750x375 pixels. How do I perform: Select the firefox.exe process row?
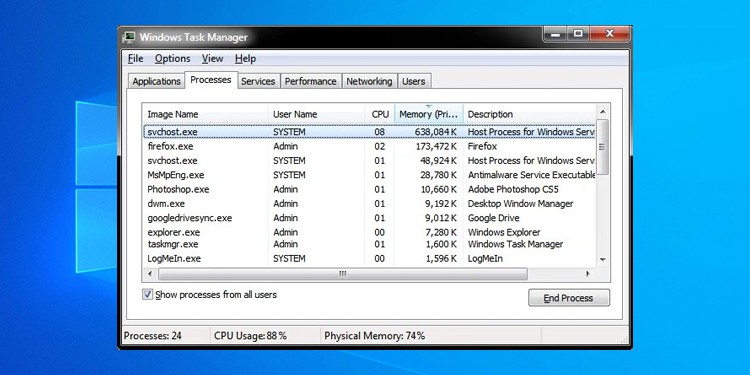[369, 146]
